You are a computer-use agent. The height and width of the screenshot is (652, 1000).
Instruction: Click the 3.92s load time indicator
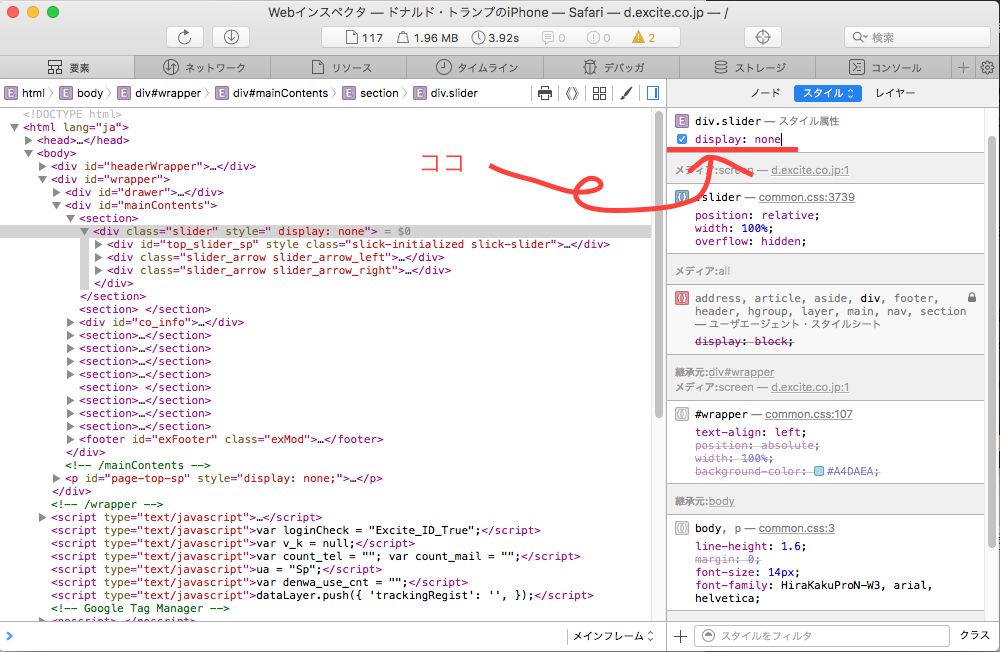click(x=496, y=38)
